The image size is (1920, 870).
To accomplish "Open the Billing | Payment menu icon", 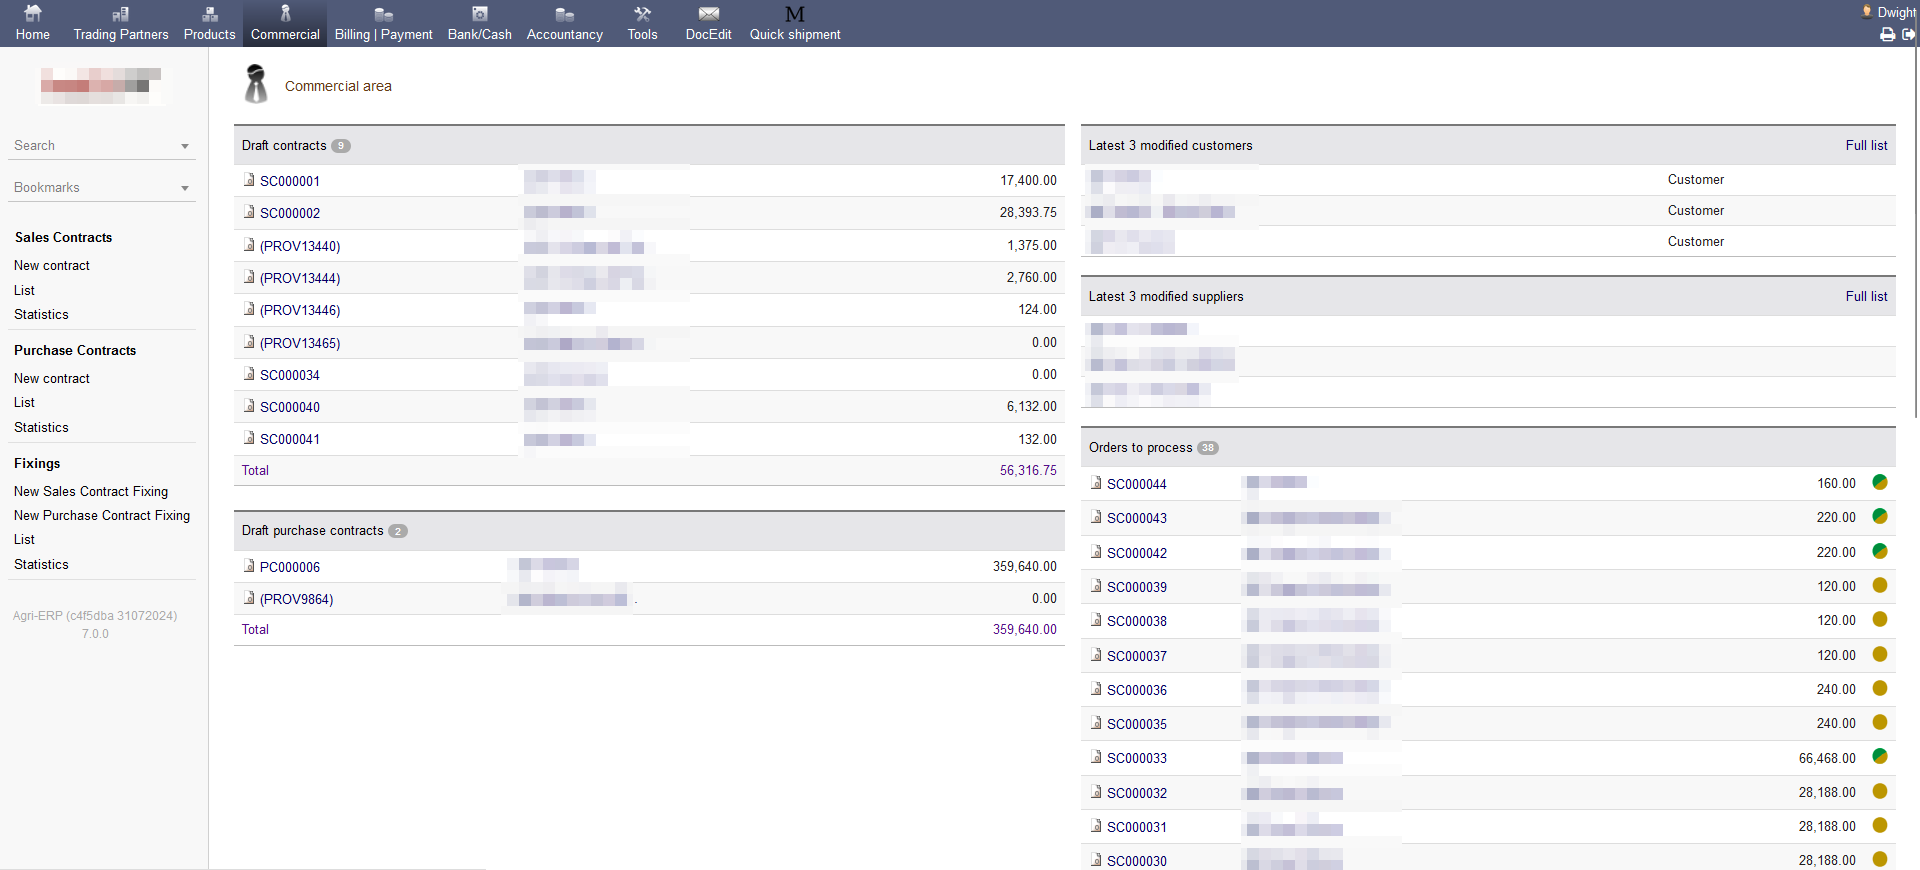I will click(x=384, y=14).
